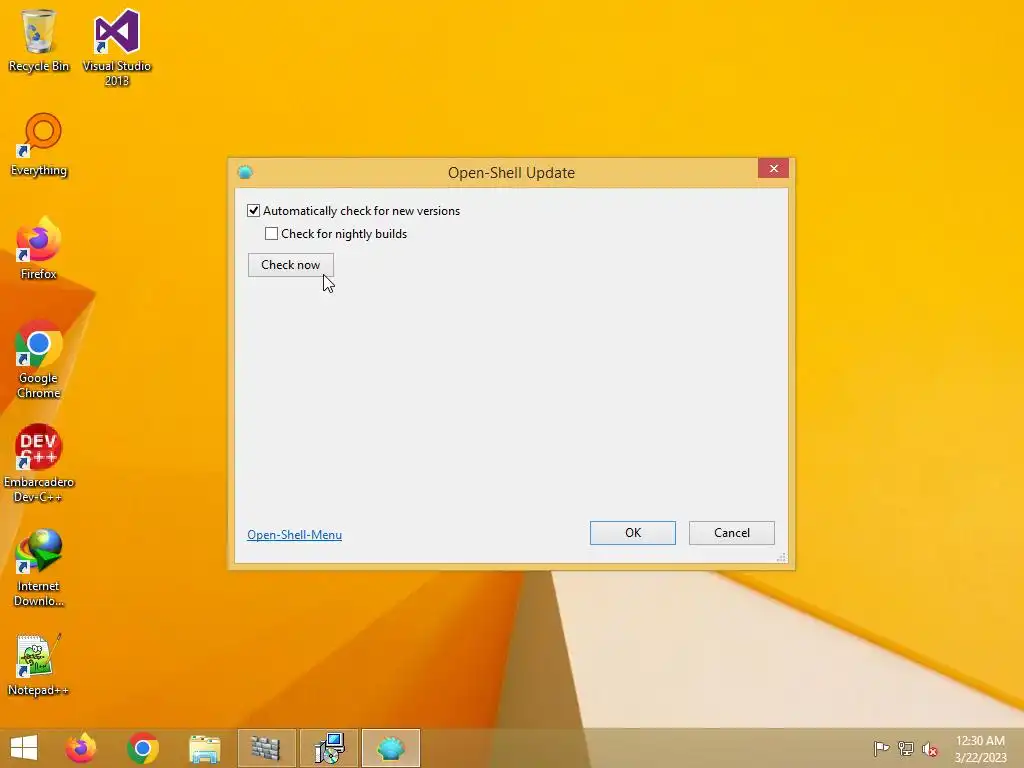Click the muted volume tray icon
The height and width of the screenshot is (768, 1024).
[930, 749]
